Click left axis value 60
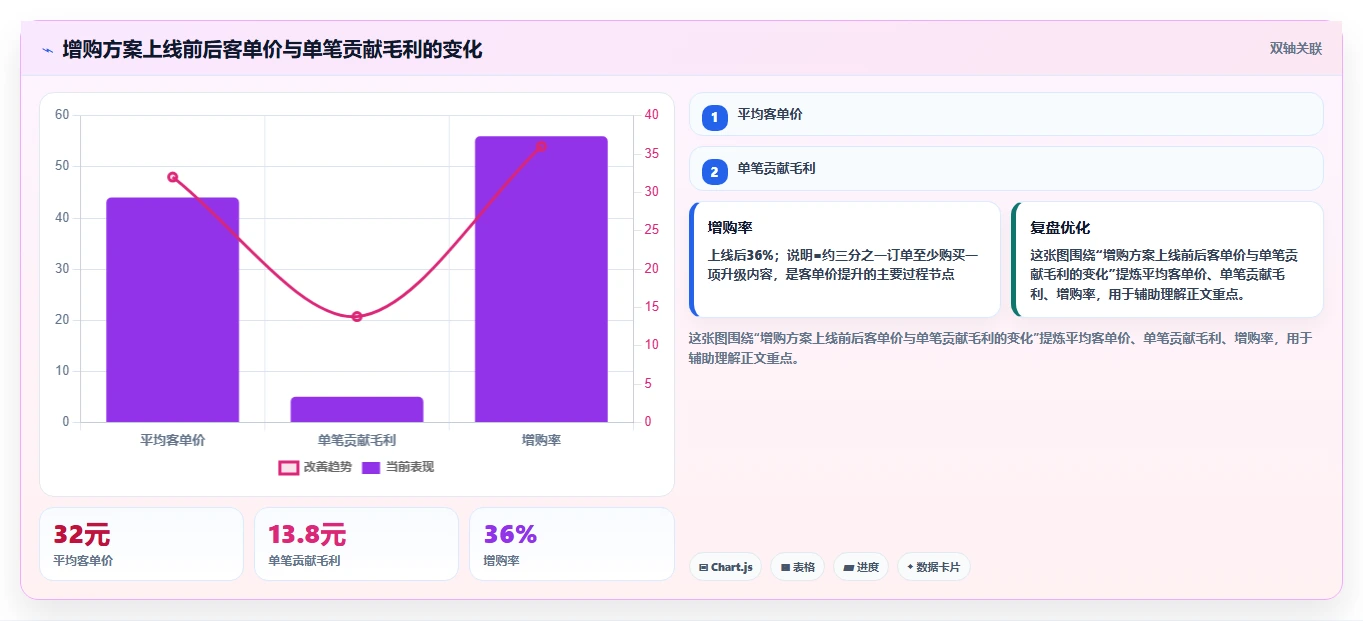Image resolution: width=1363 pixels, height=621 pixels. (x=62, y=115)
